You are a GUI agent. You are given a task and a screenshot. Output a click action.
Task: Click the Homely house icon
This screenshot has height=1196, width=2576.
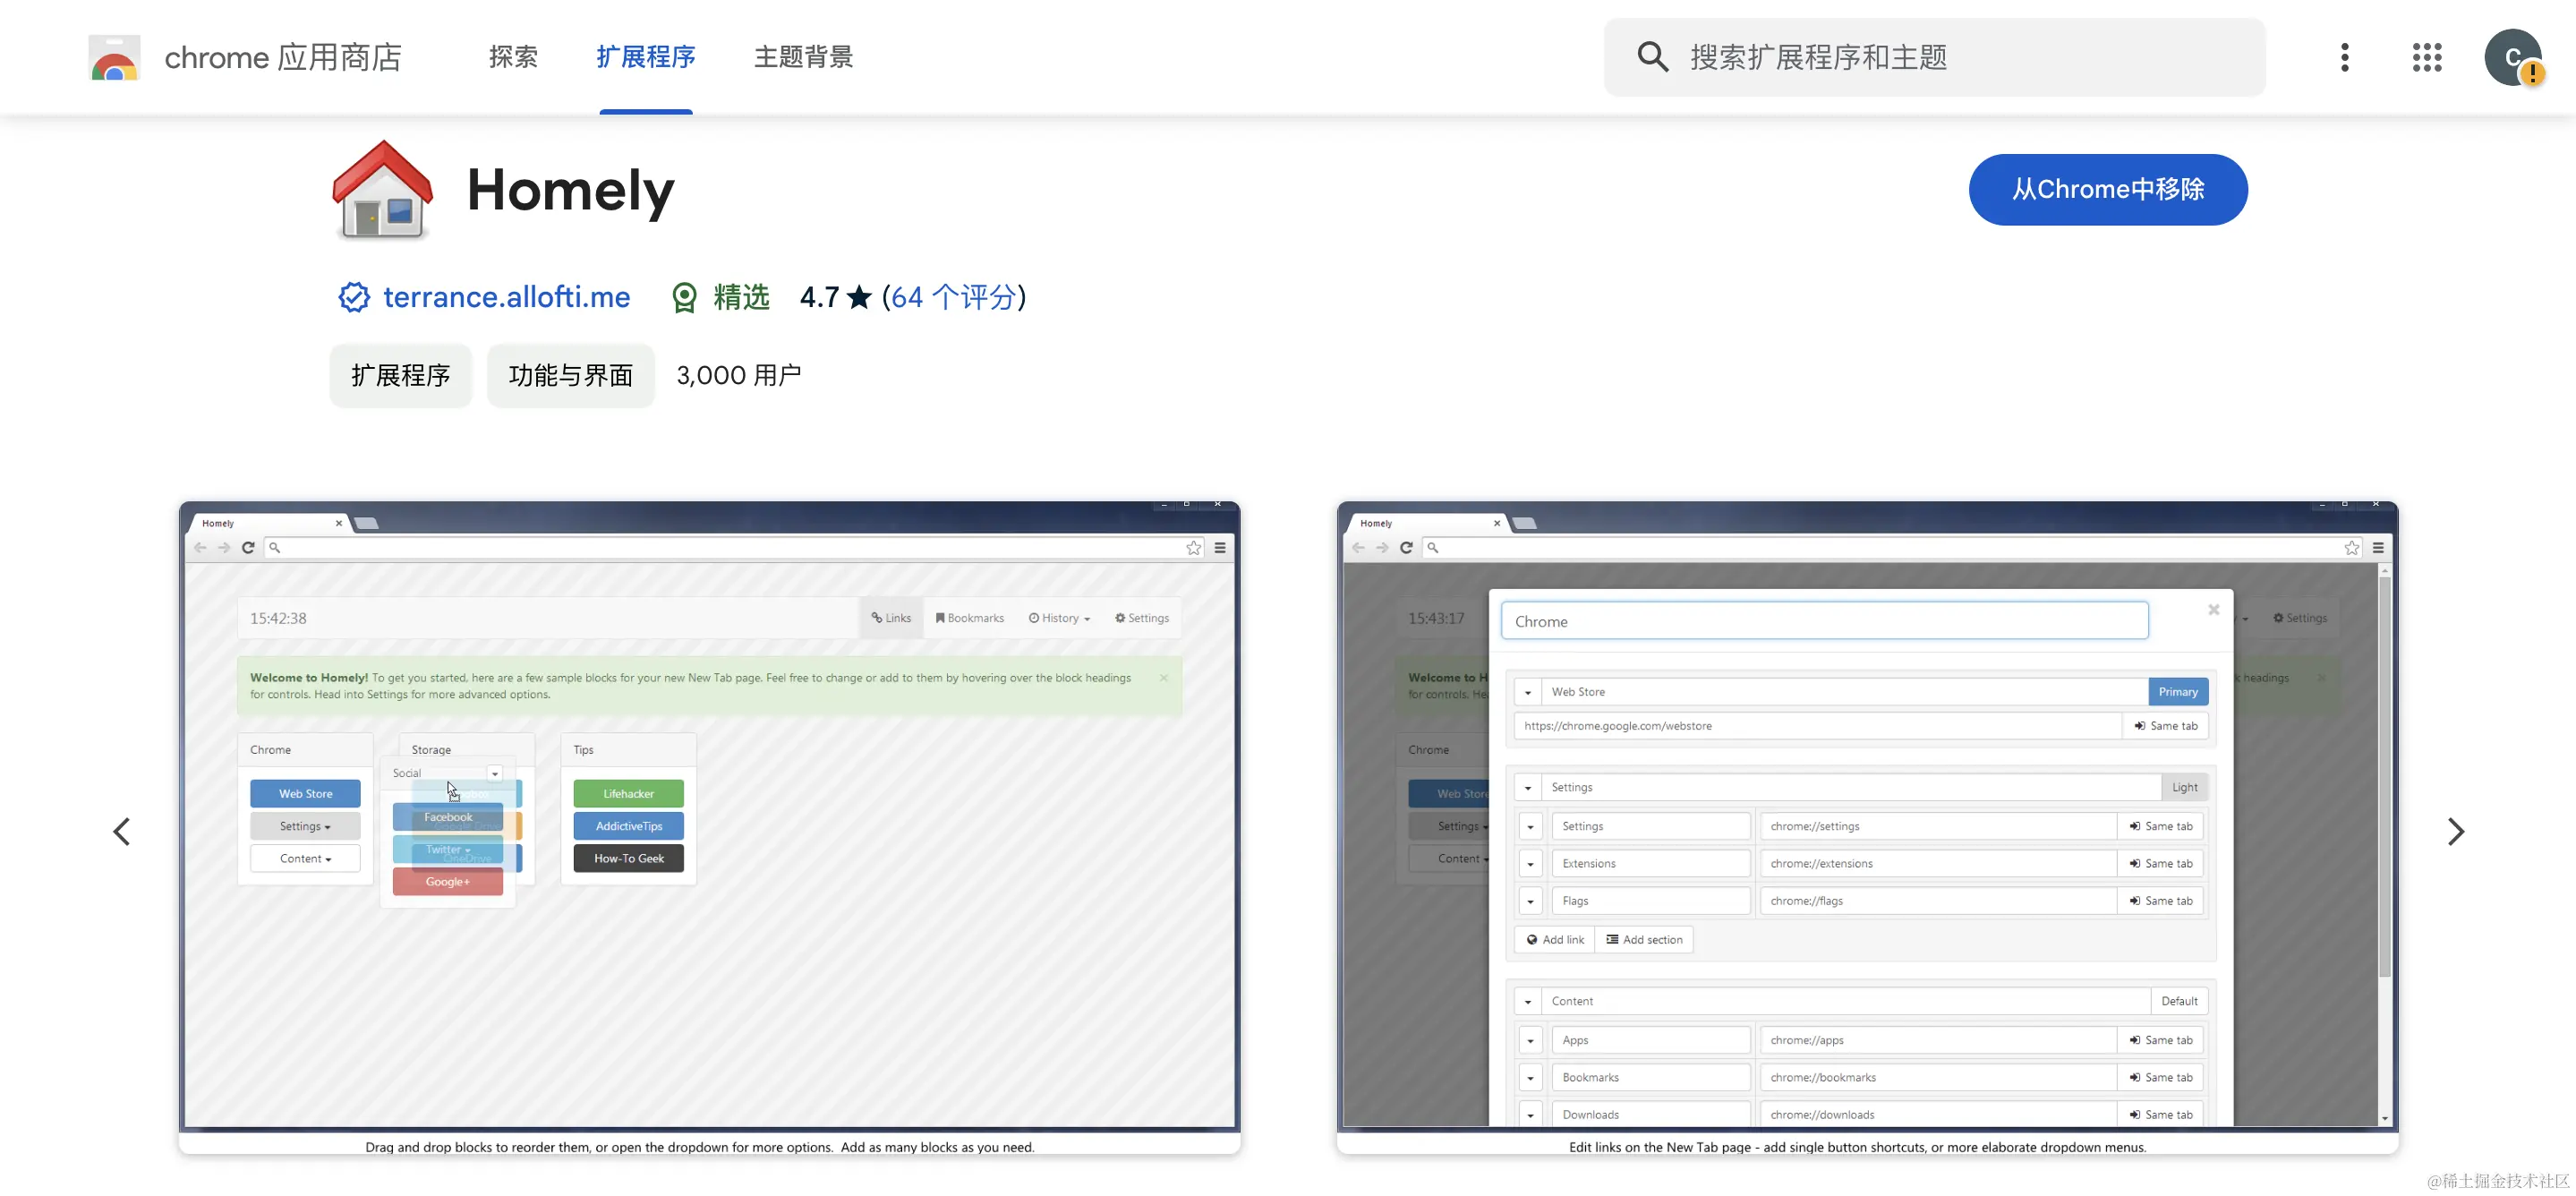click(x=382, y=190)
